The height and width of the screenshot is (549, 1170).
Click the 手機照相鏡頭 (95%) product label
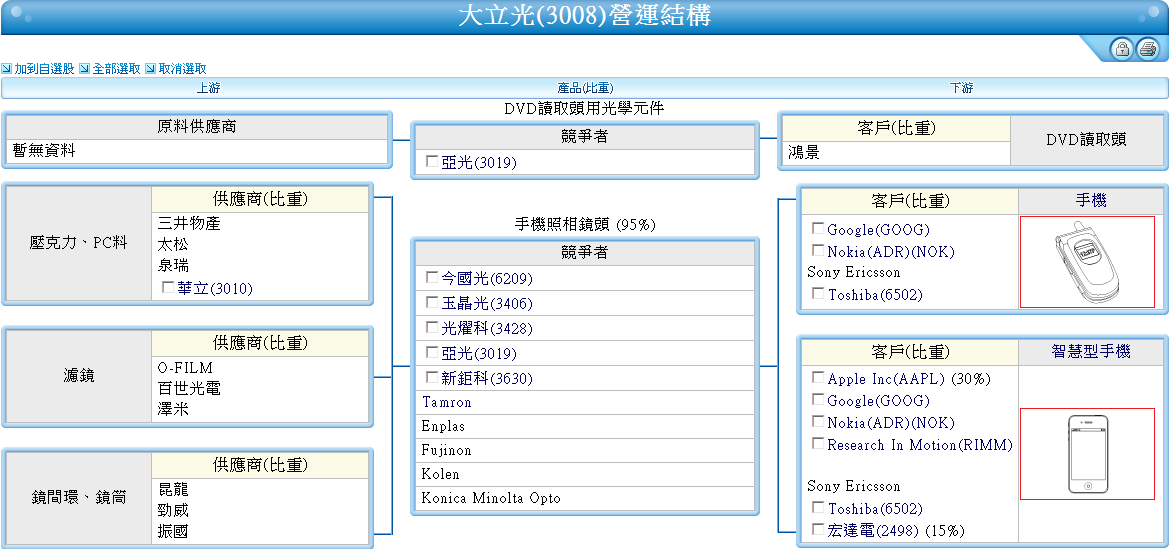[x=585, y=224]
